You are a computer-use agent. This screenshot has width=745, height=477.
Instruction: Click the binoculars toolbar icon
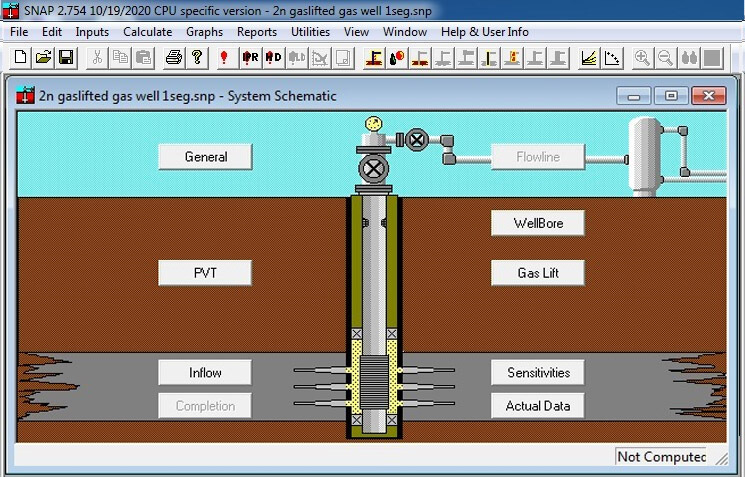pos(688,58)
